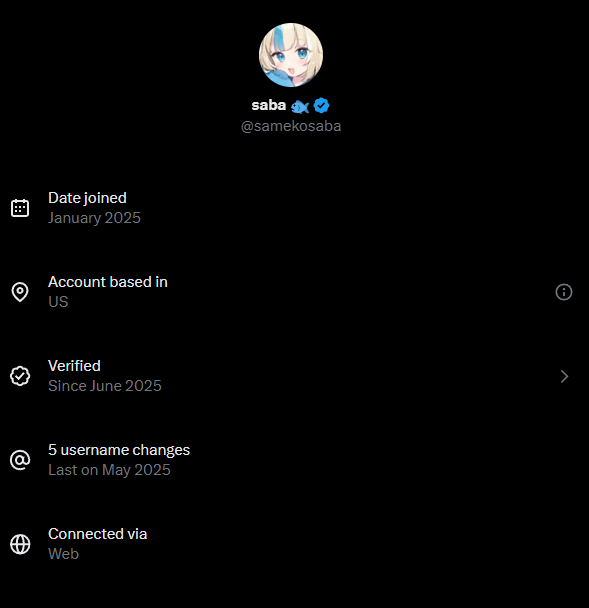The image size is (589, 608).
Task: Select the @samekosaba handle text
Action: 291,126
